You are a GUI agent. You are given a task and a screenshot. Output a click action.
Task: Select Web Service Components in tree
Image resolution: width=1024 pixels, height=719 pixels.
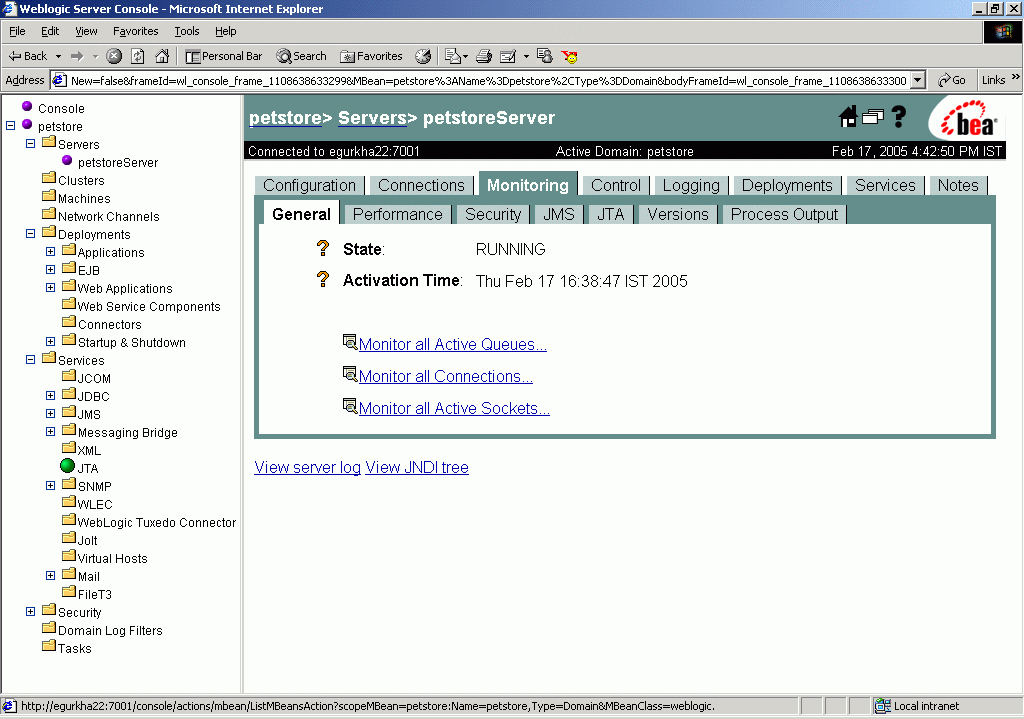[x=149, y=306]
